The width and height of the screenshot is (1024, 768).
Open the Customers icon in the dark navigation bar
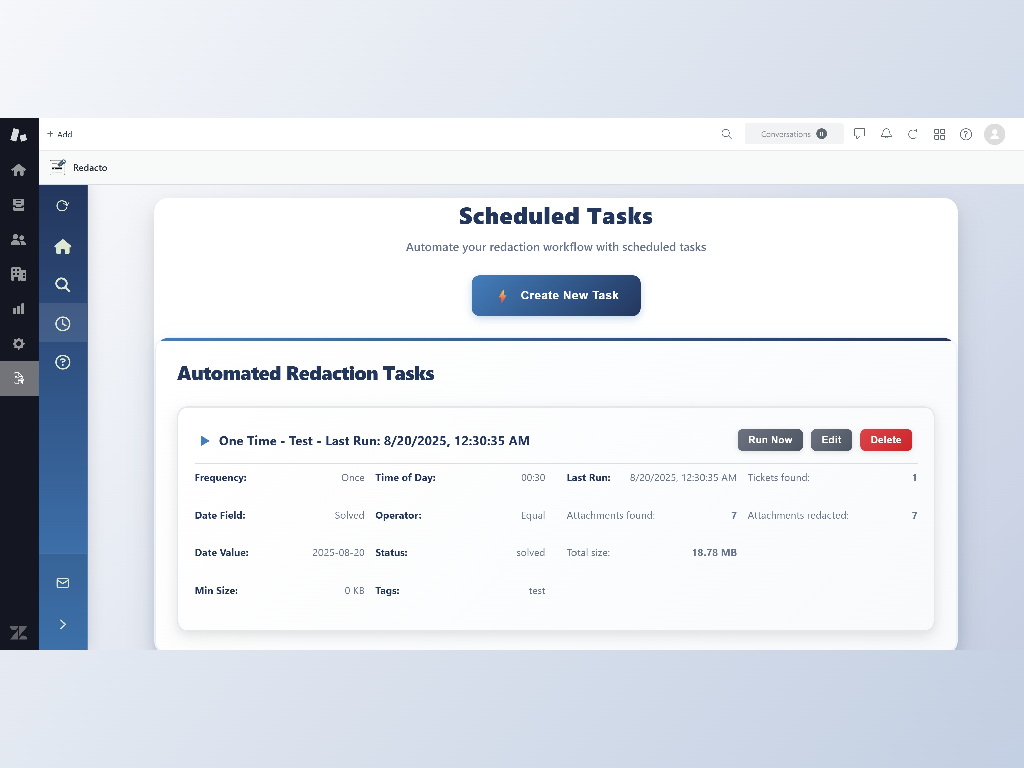18,239
